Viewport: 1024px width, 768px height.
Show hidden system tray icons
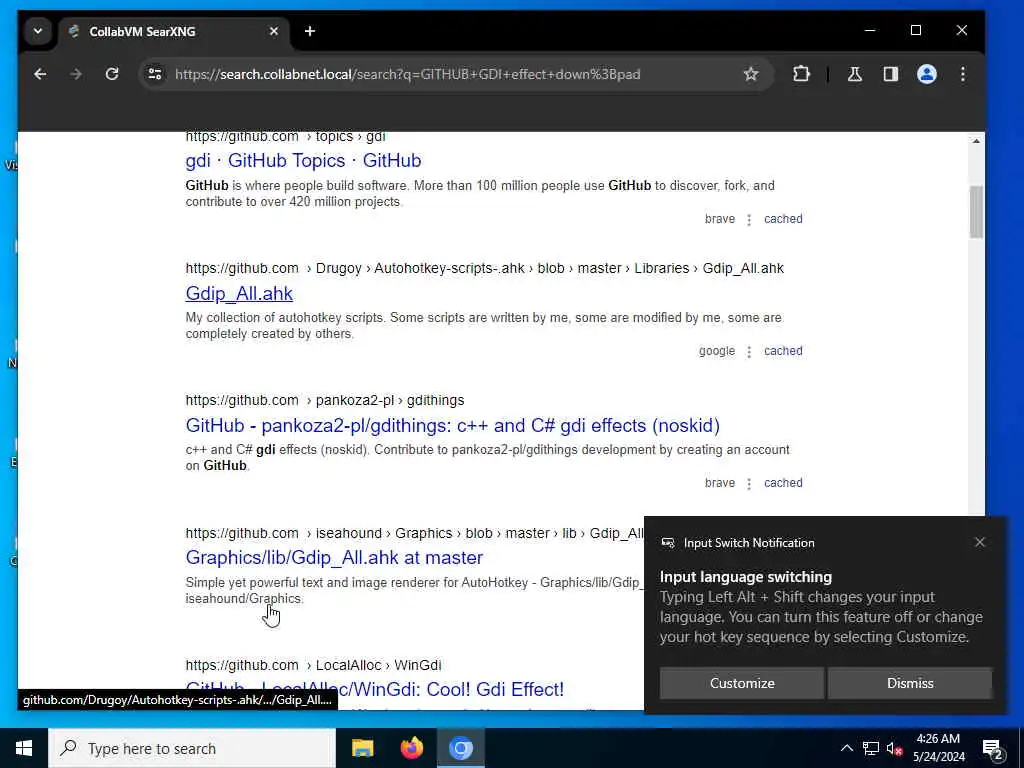846,748
